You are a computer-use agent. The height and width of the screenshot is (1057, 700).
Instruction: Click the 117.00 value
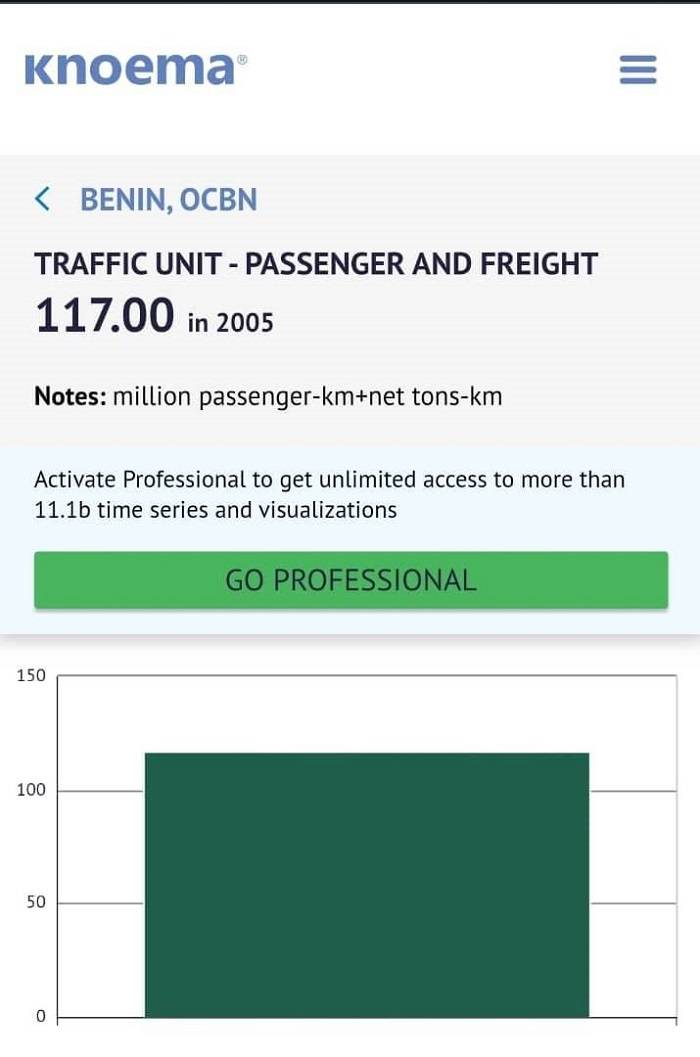pyautogui.click(x=105, y=316)
